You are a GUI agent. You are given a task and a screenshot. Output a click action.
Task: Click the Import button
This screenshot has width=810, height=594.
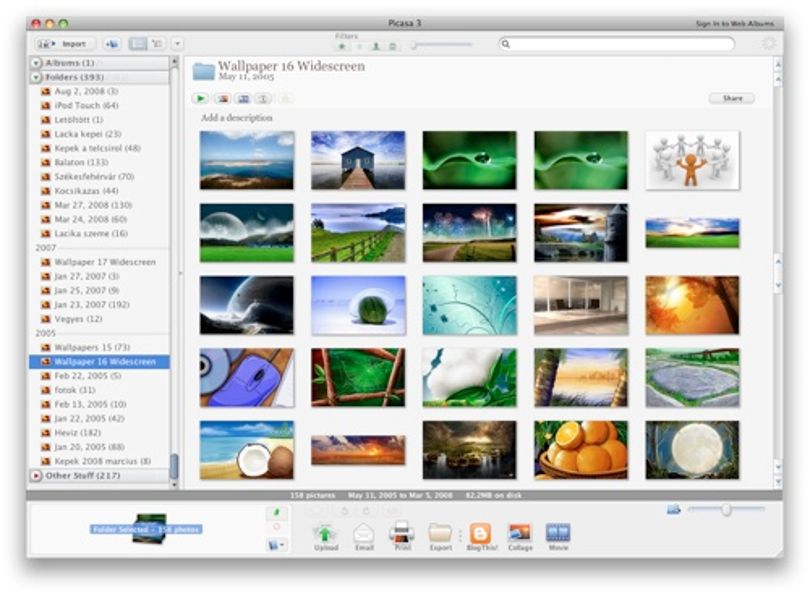[x=65, y=44]
